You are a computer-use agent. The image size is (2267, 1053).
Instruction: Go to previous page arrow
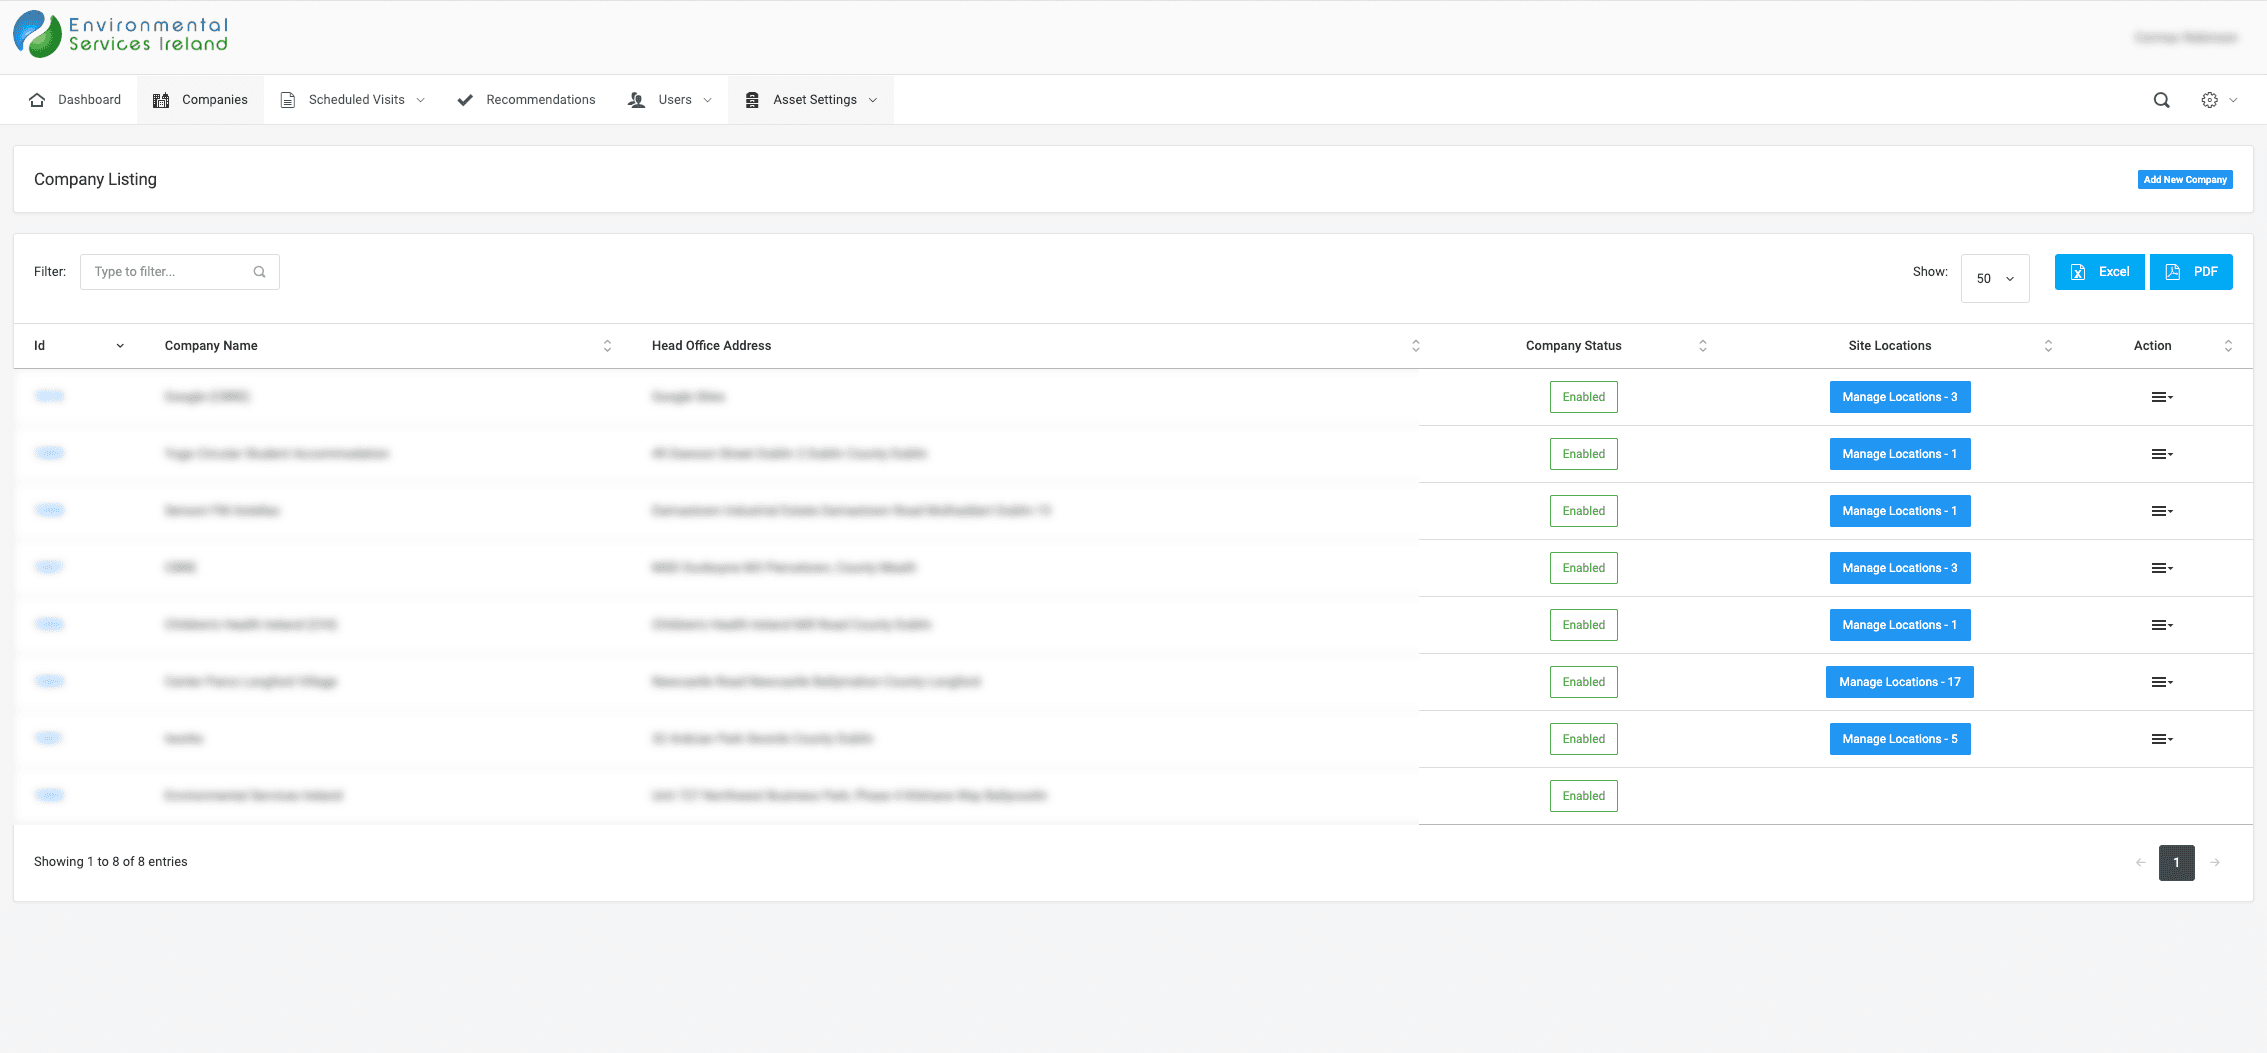coord(2141,862)
